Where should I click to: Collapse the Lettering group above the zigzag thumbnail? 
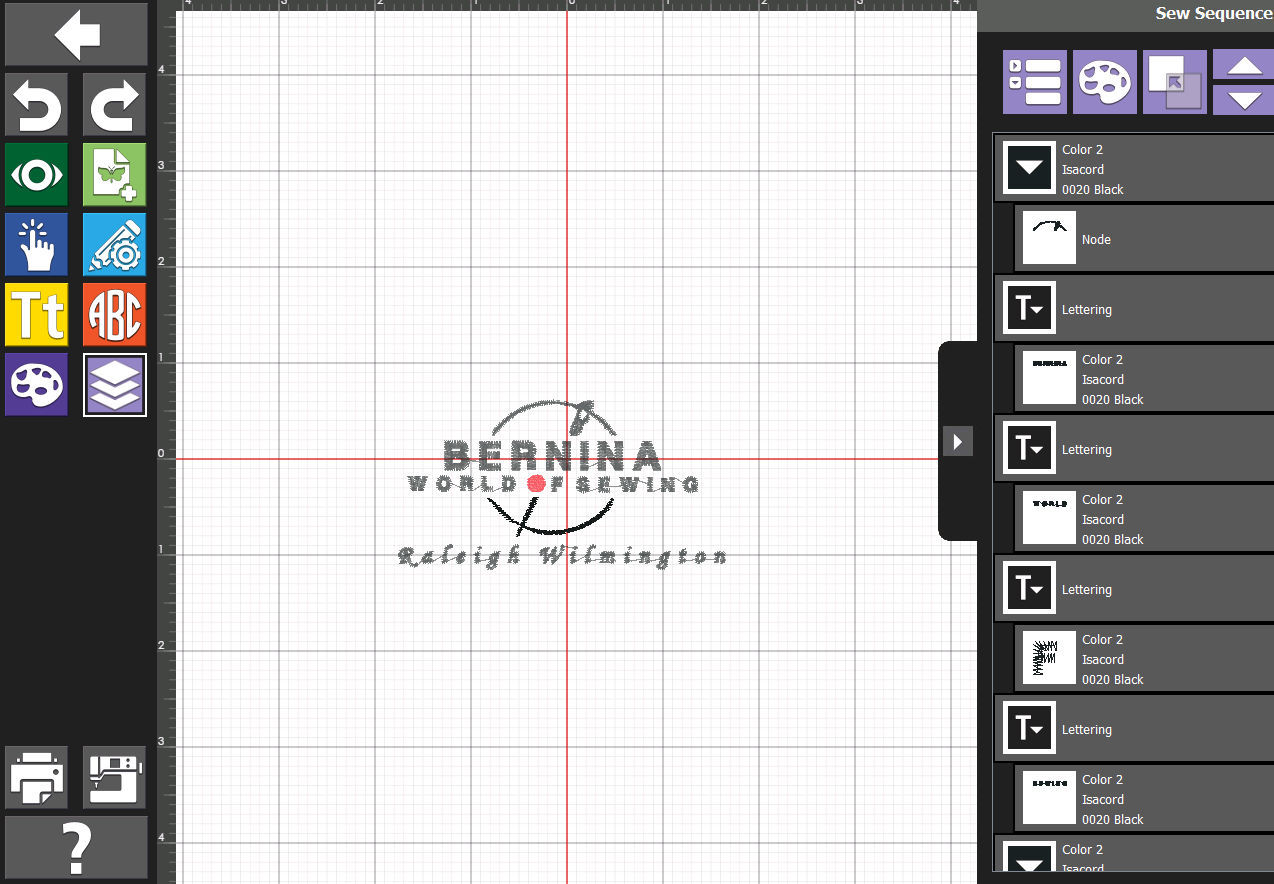click(1029, 589)
